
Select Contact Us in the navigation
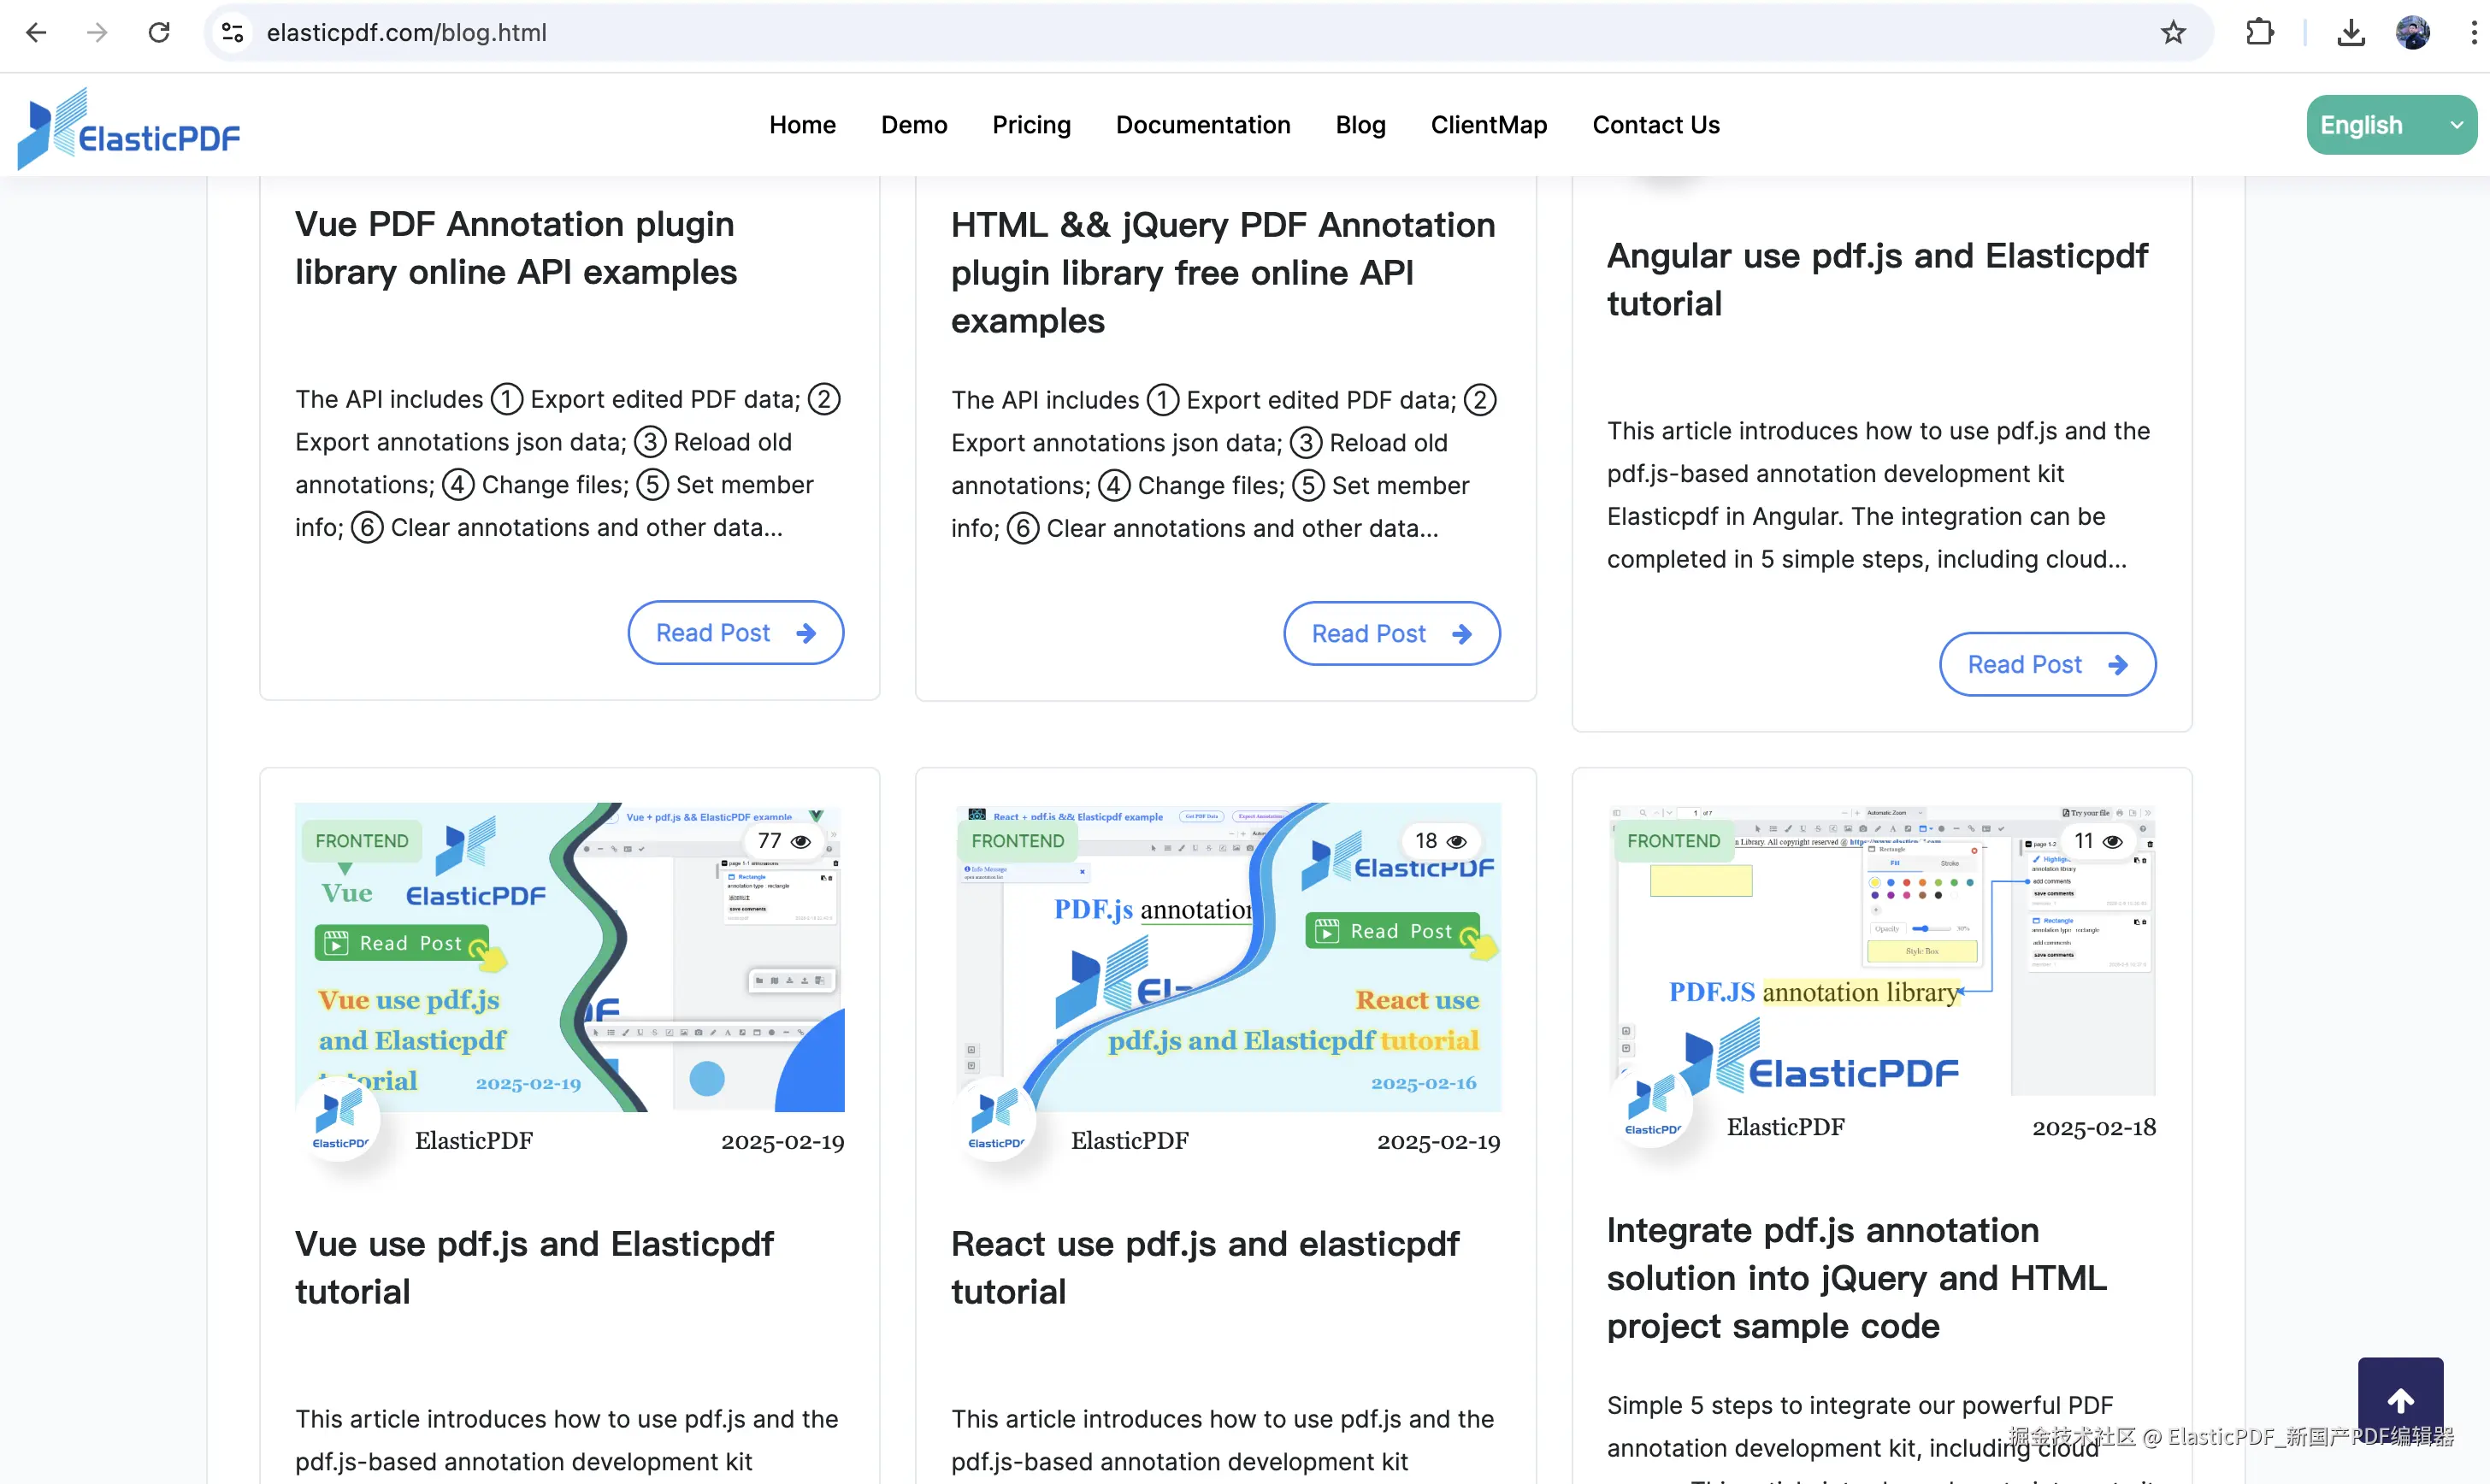[x=1656, y=124]
